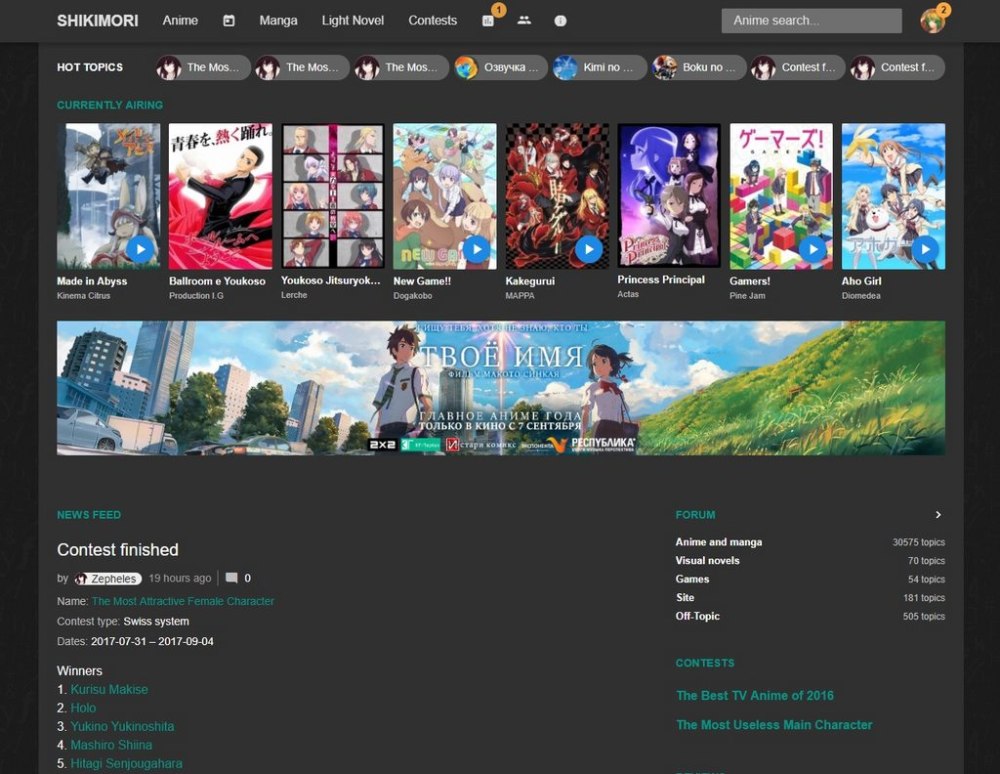Open the info icon in navigation
The image size is (1000, 774).
(561, 20)
